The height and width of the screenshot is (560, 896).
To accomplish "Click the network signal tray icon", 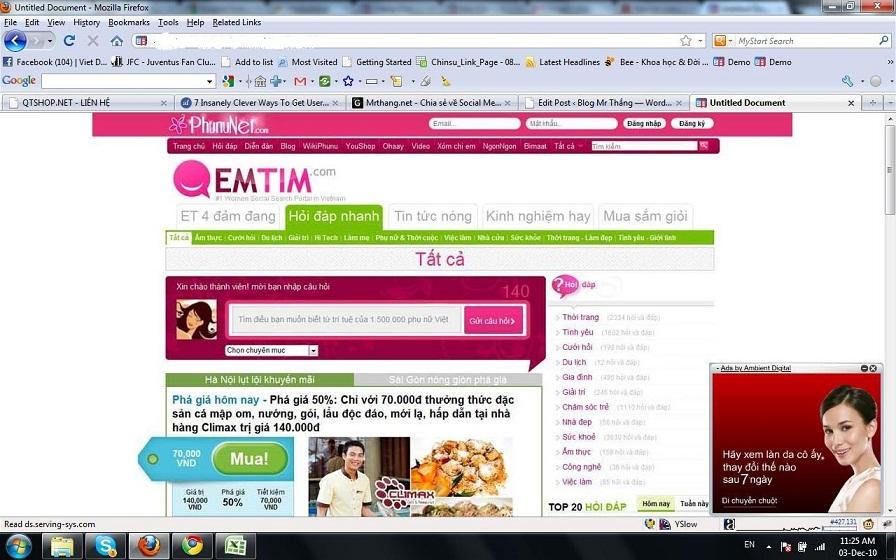I will point(819,546).
